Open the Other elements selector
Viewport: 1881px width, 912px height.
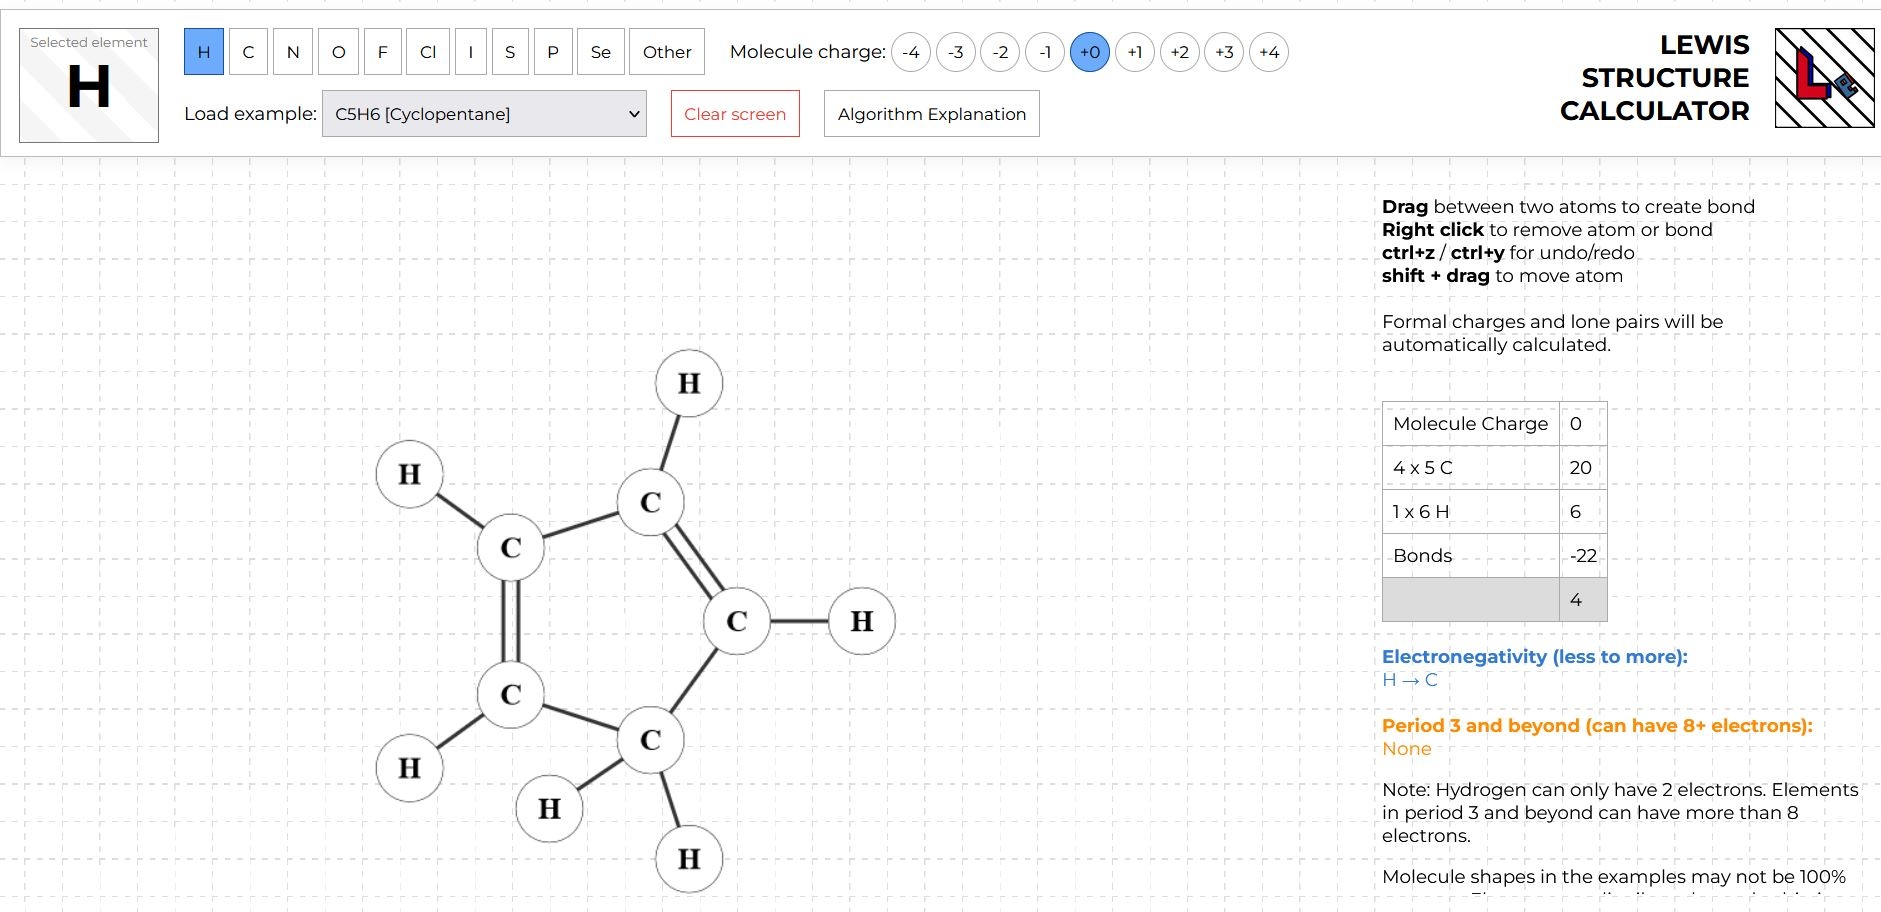(667, 52)
